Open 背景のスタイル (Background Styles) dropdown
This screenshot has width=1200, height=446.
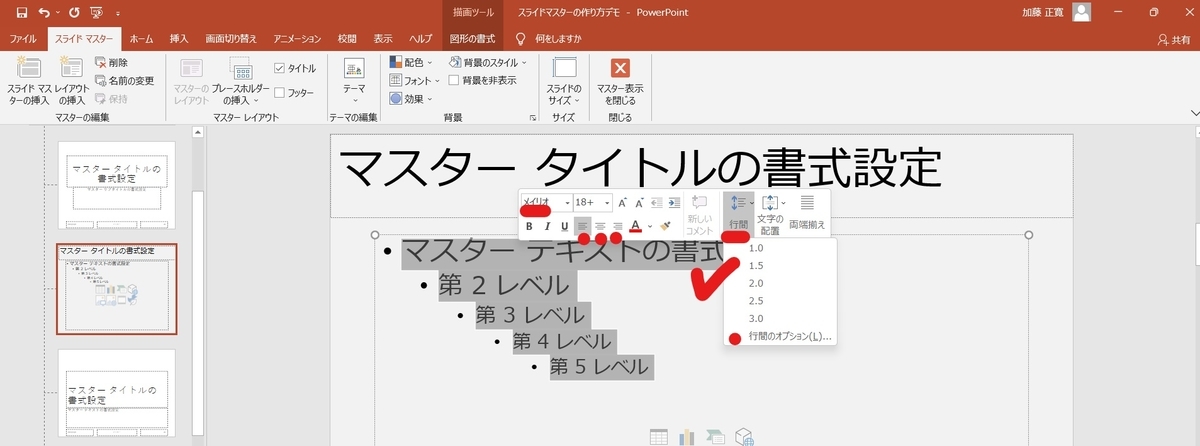(488, 62)
